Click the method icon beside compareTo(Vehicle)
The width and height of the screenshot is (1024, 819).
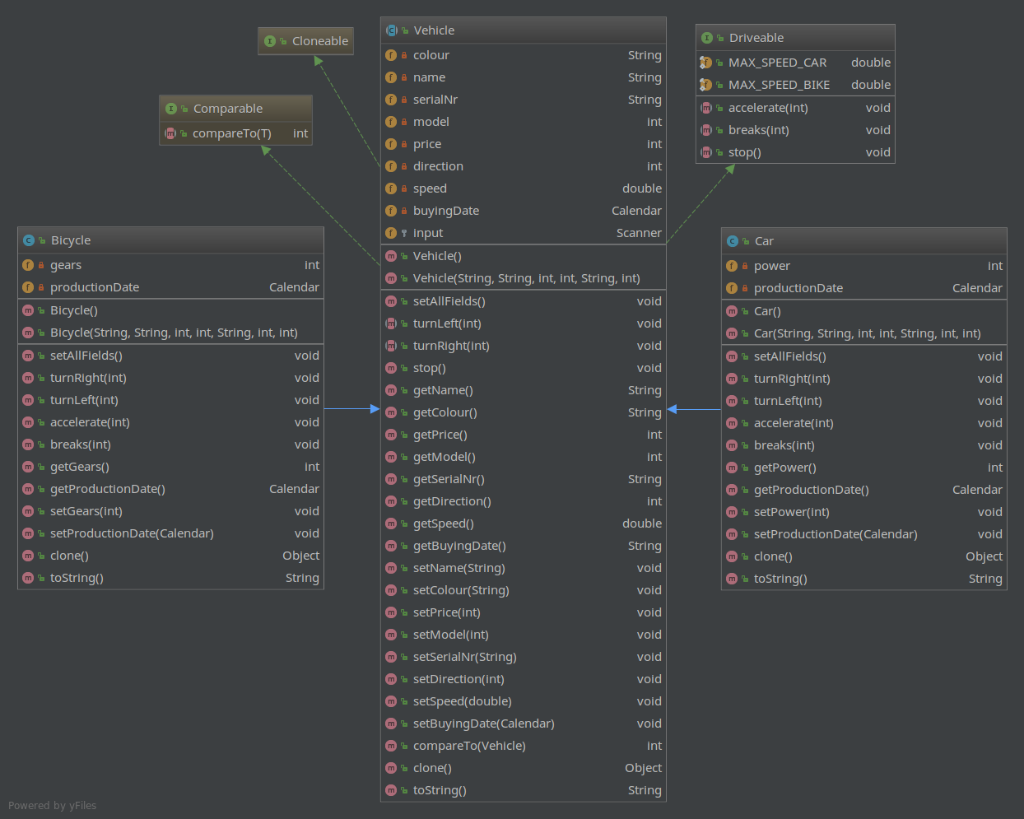[x=391, y=745]
